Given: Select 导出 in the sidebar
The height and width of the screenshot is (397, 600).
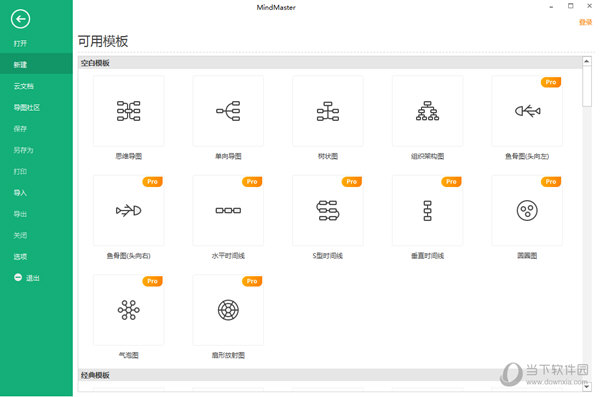Looking at the screenshot, I should pos(20,214).
